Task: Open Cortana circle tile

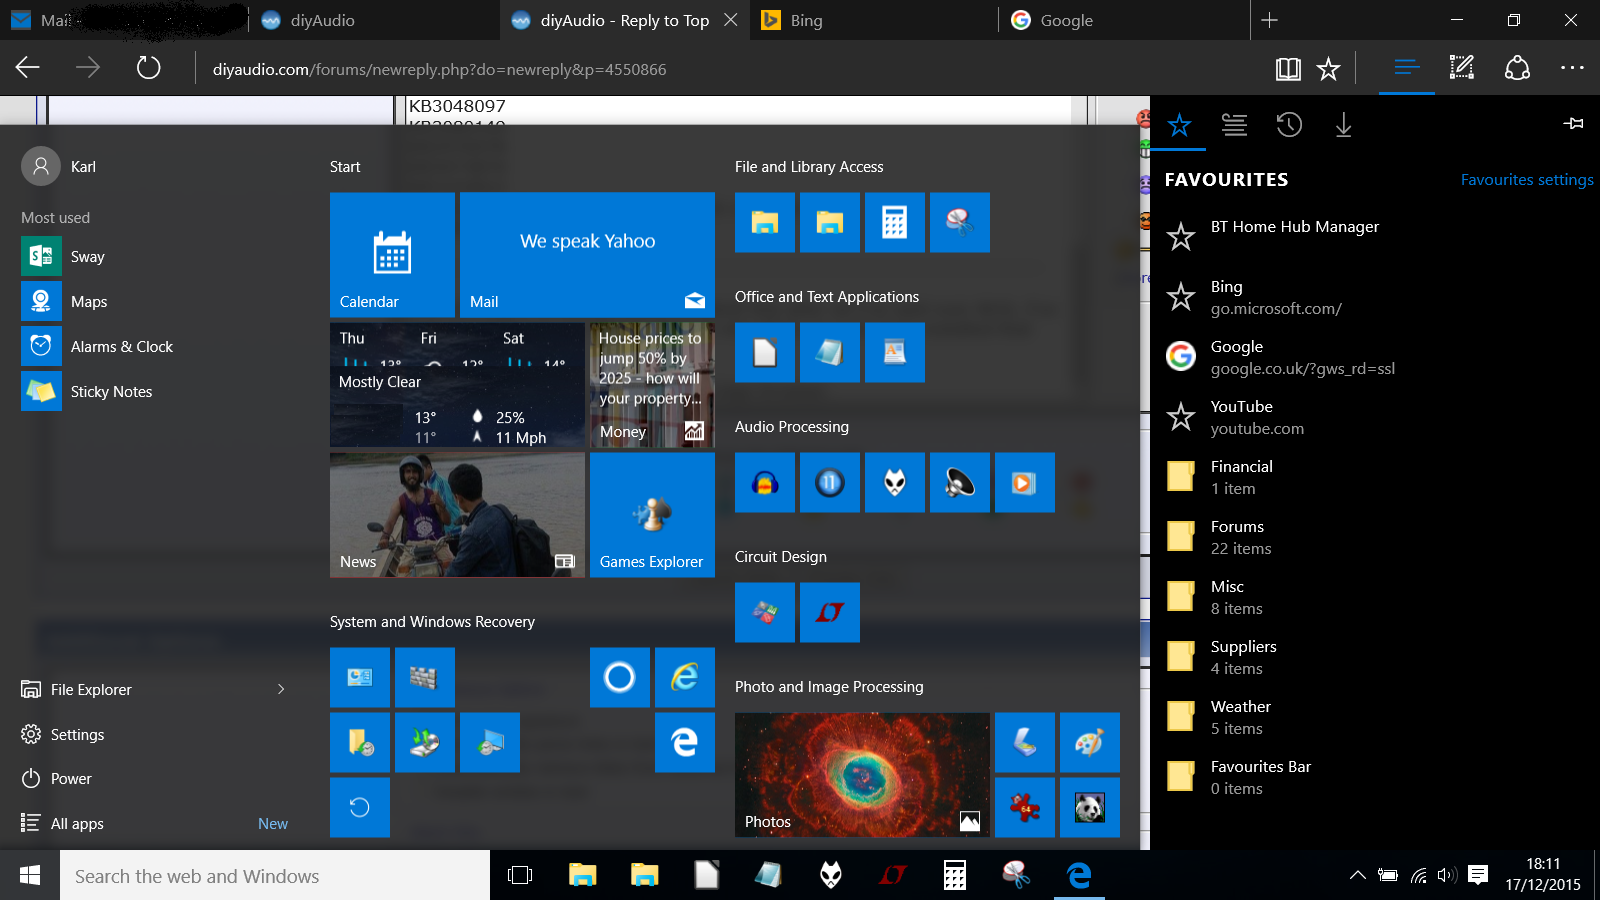Action: 620,678
